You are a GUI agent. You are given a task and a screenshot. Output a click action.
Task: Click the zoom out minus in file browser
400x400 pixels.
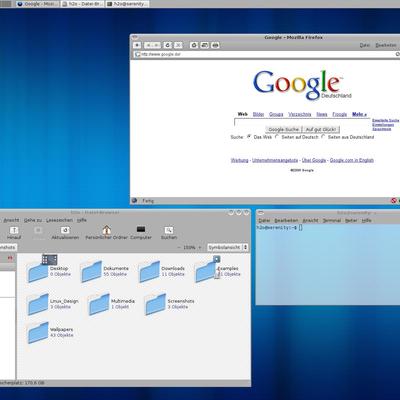click(x=179, y=247)
